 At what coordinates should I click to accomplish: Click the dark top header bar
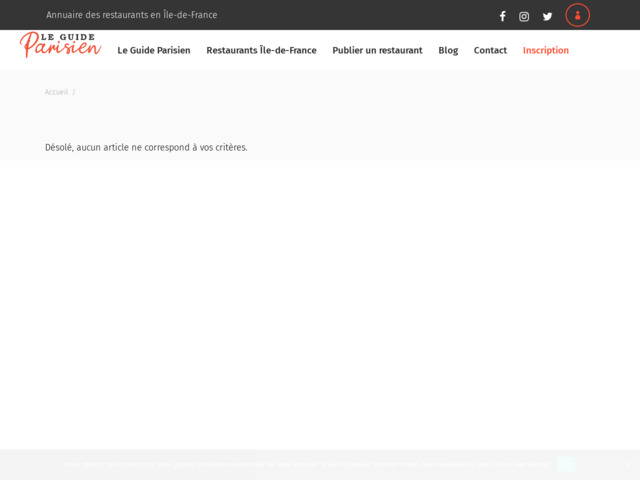coord(350,15)
